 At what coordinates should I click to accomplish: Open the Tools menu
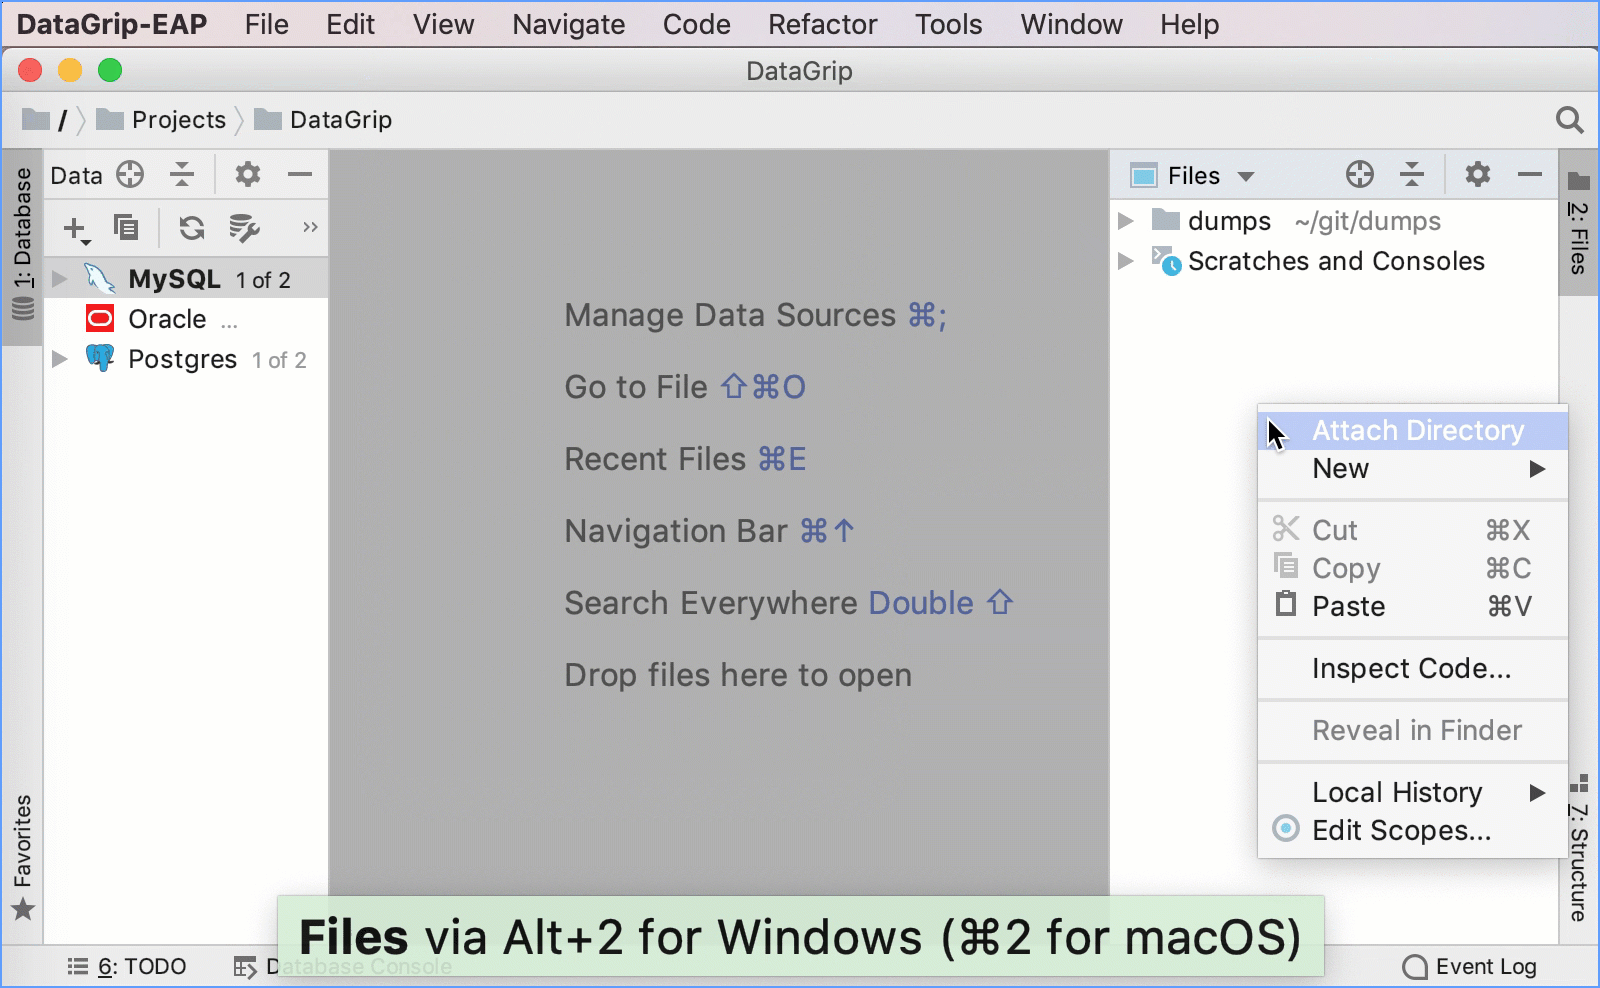click(948, 24)
